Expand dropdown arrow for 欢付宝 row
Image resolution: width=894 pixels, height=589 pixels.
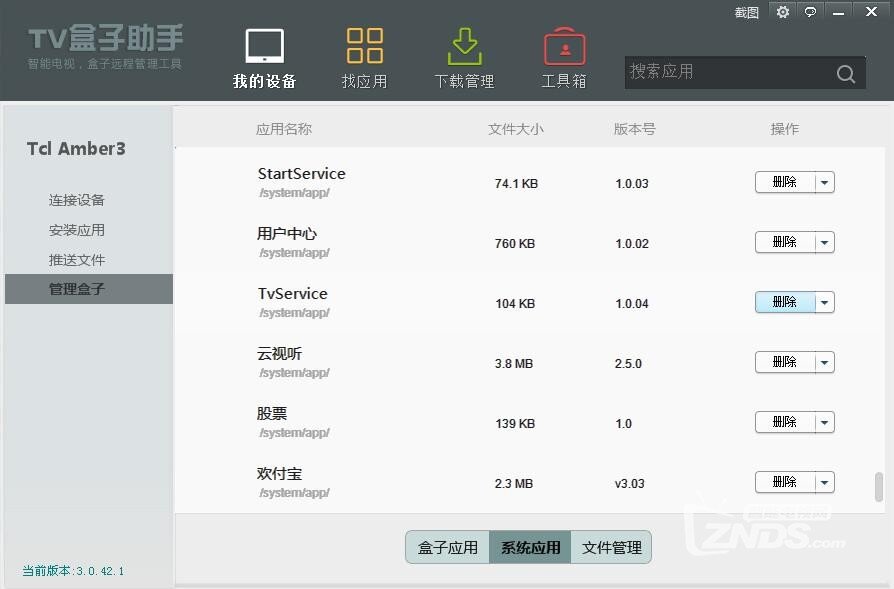(825, 482)
